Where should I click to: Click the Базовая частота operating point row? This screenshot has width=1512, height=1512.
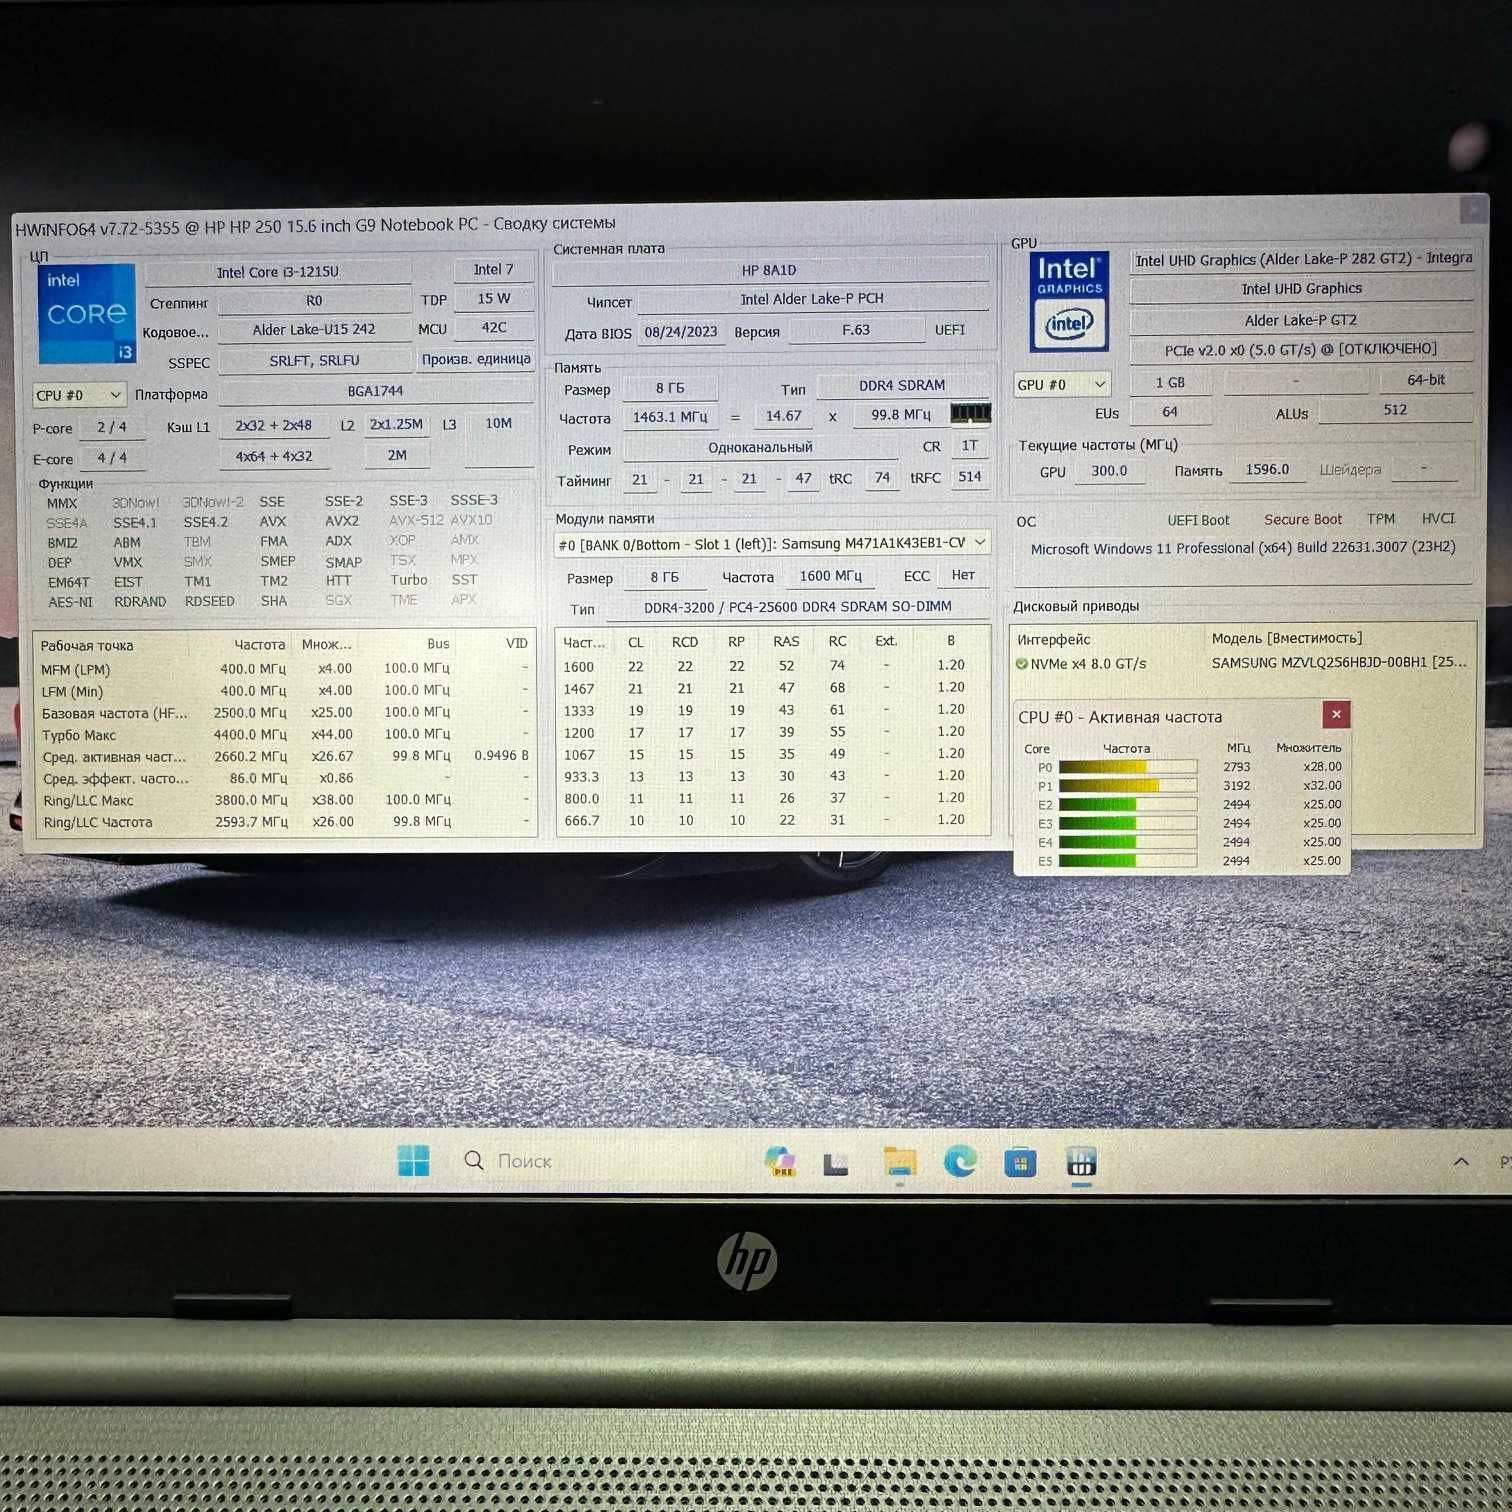pyautogui.click(x=286, y=712)
